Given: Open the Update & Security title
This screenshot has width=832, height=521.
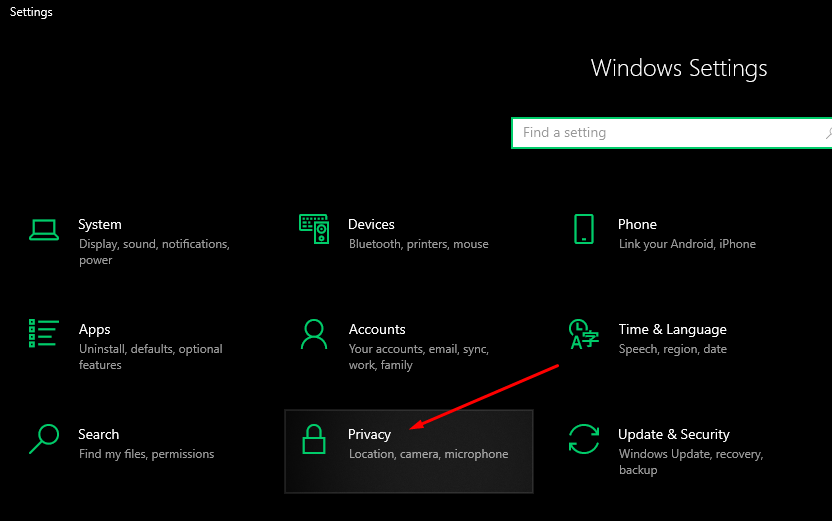Looking at the screenshot, I should (x=673, y=434).
